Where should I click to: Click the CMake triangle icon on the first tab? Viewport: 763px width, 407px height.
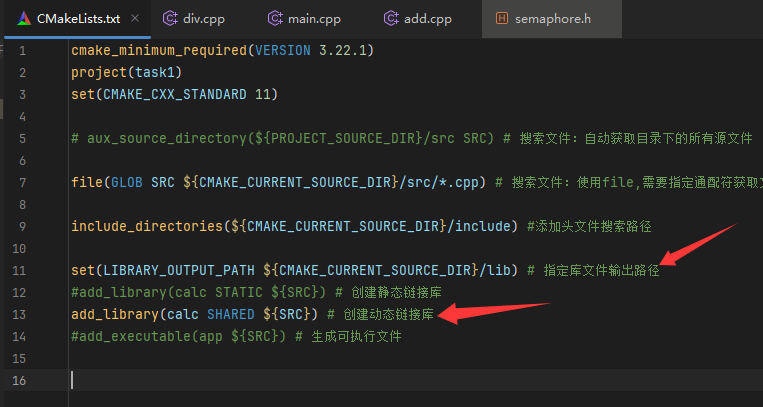21,18
